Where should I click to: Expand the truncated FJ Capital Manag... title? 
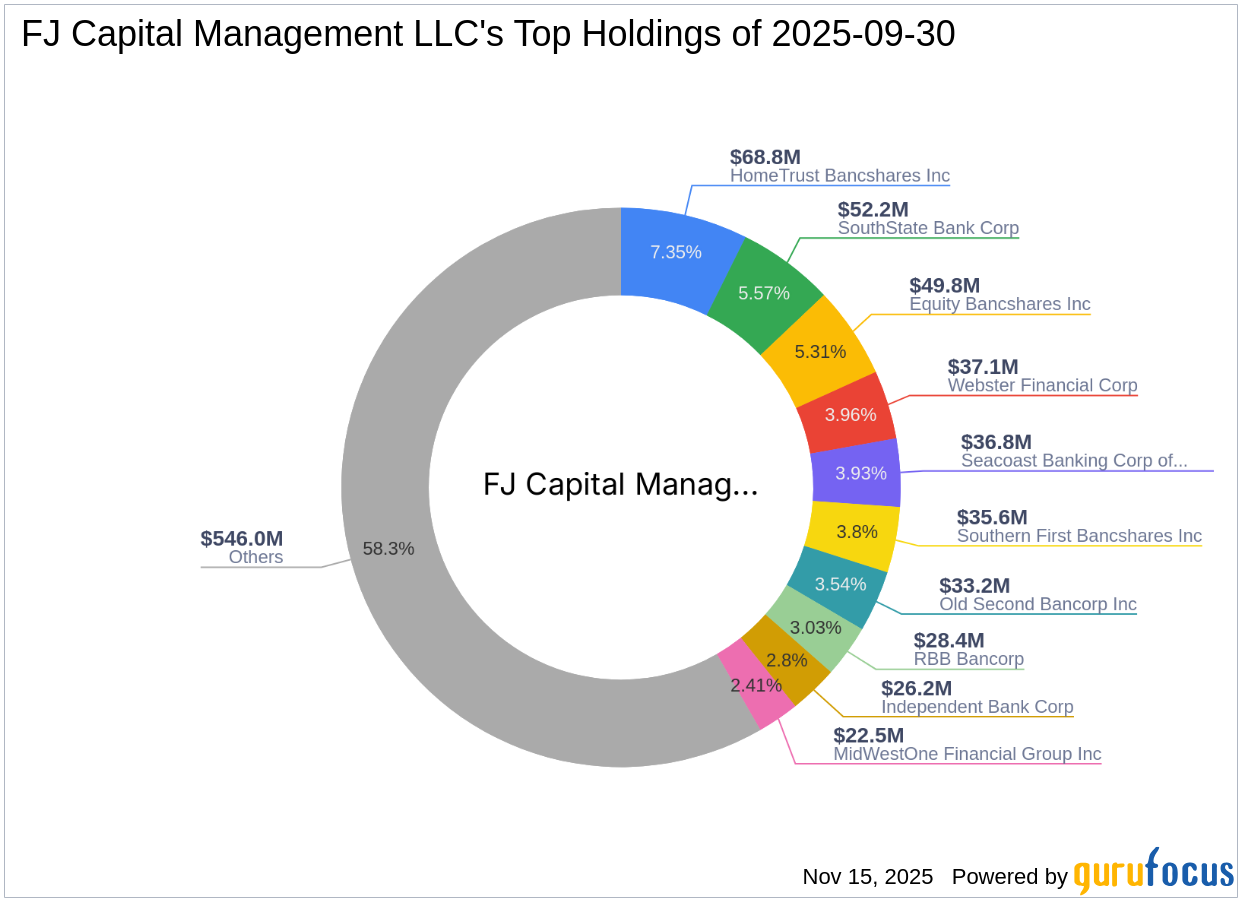click(620, 484)
